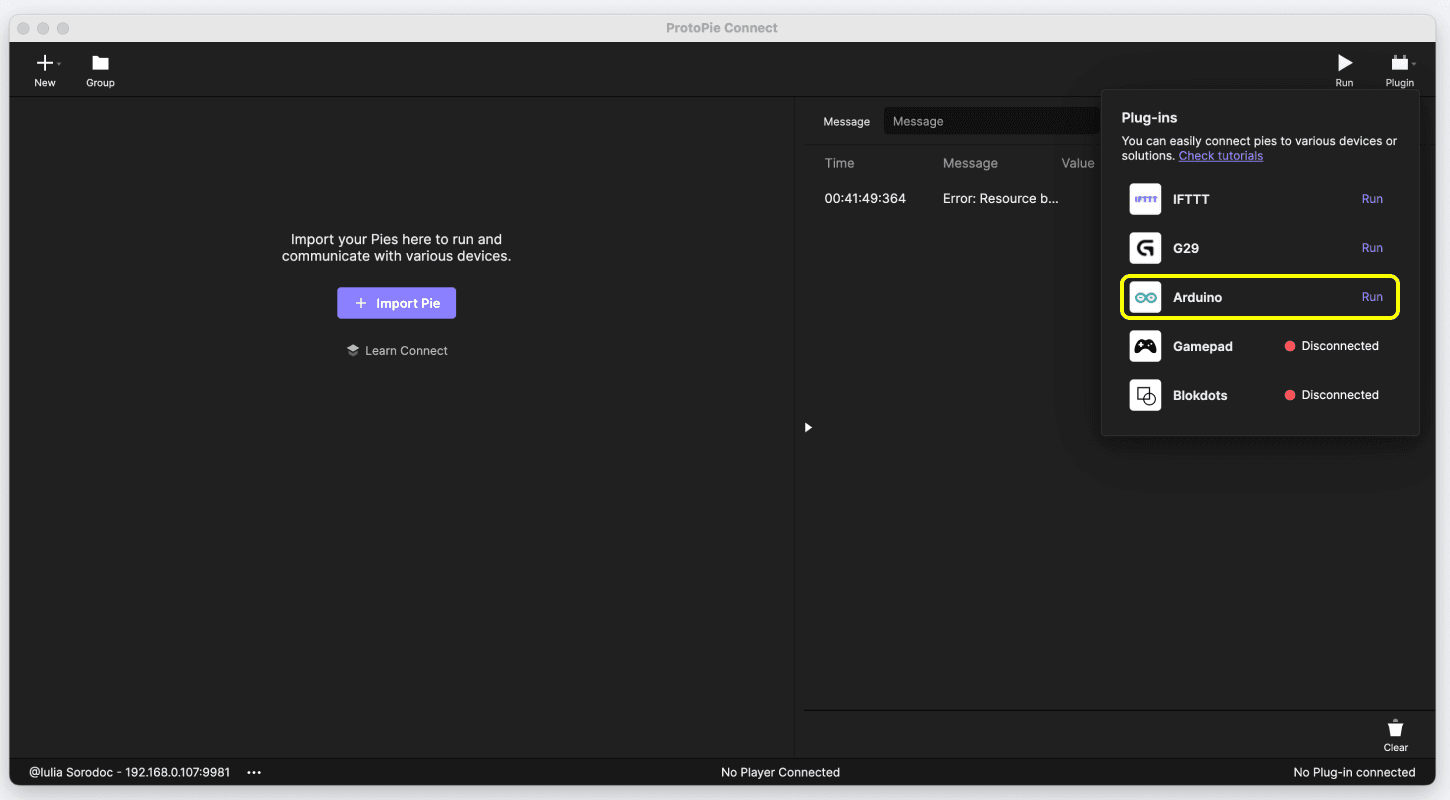The image size is (1450, 800).
Task: Click the Gamepad plug-in name
Action: pos(1202,346)
